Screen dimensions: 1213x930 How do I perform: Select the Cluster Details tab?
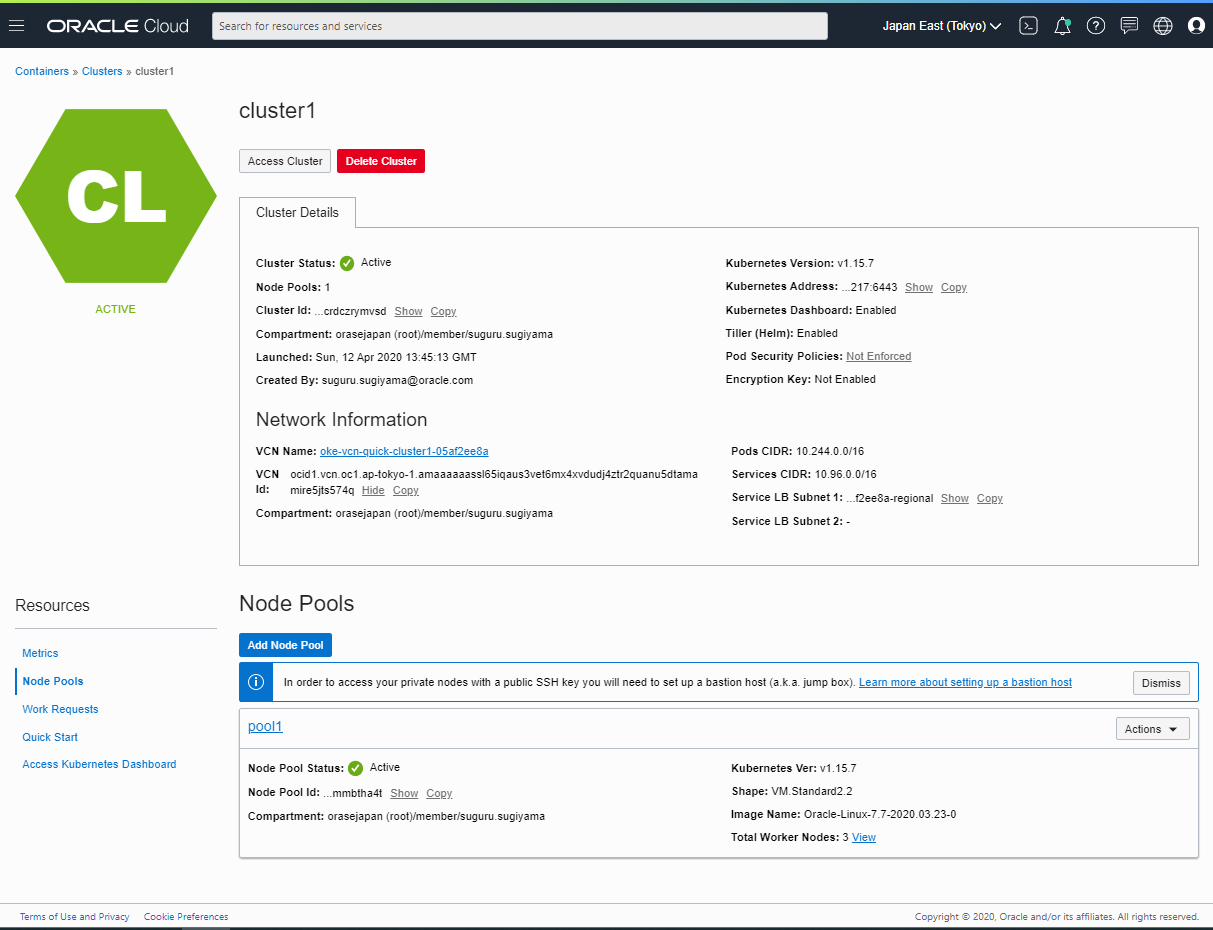tap(297, 212)
